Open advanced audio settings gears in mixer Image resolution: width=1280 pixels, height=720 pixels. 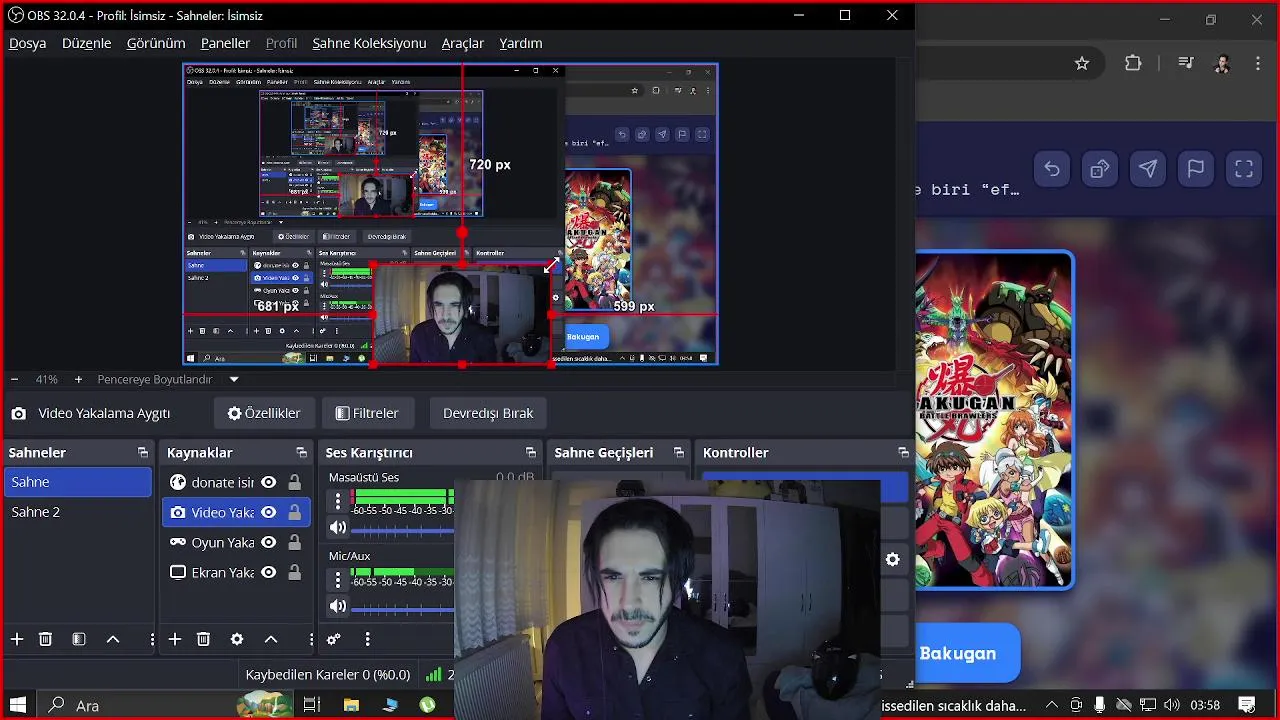tap(334, 639)
